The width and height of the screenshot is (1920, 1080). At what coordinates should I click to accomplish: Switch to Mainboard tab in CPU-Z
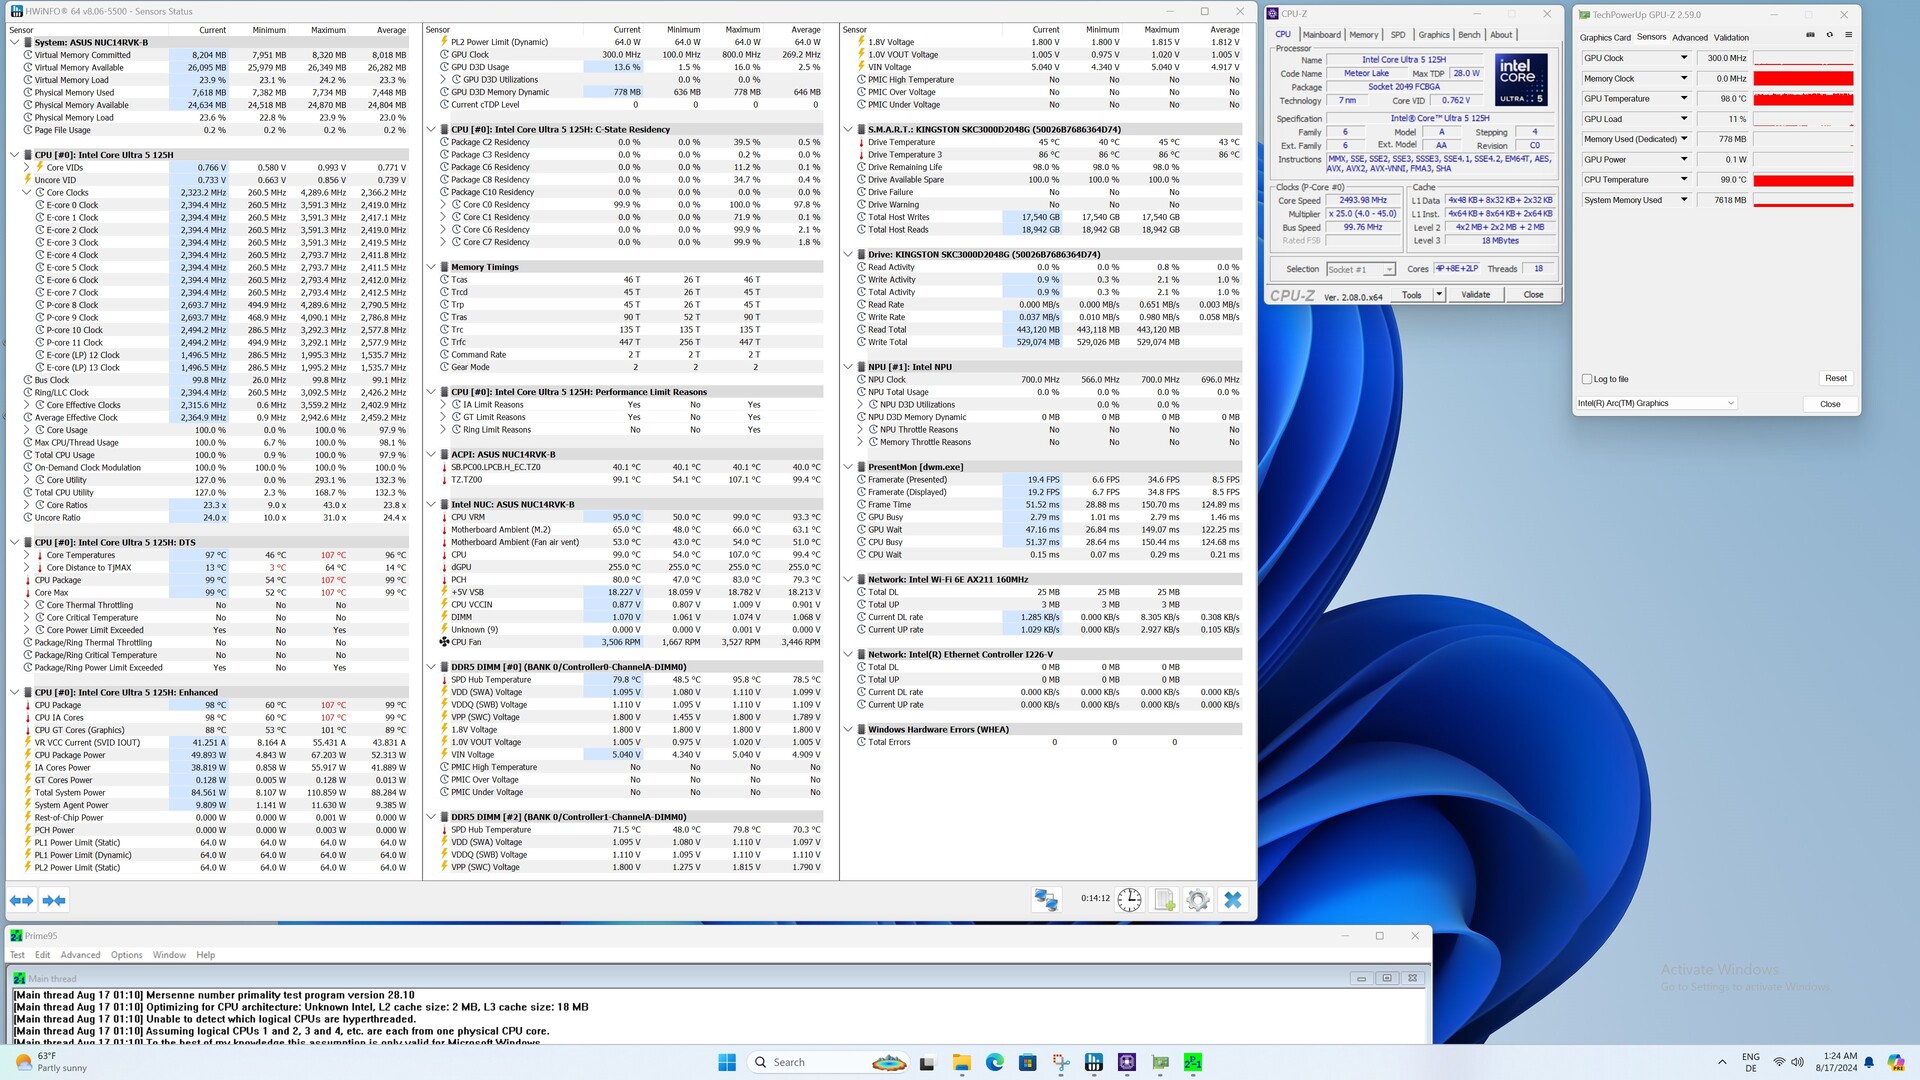(x=1321, y=34)
